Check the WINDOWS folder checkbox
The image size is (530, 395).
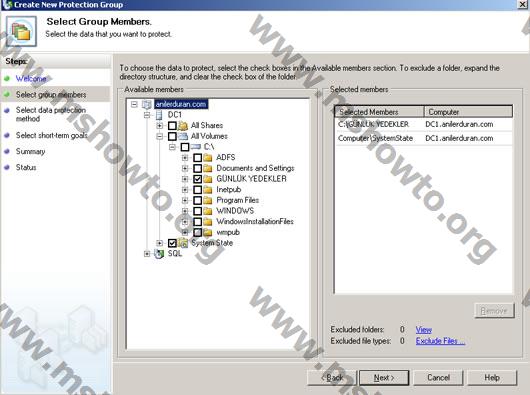tap(198, 211)
